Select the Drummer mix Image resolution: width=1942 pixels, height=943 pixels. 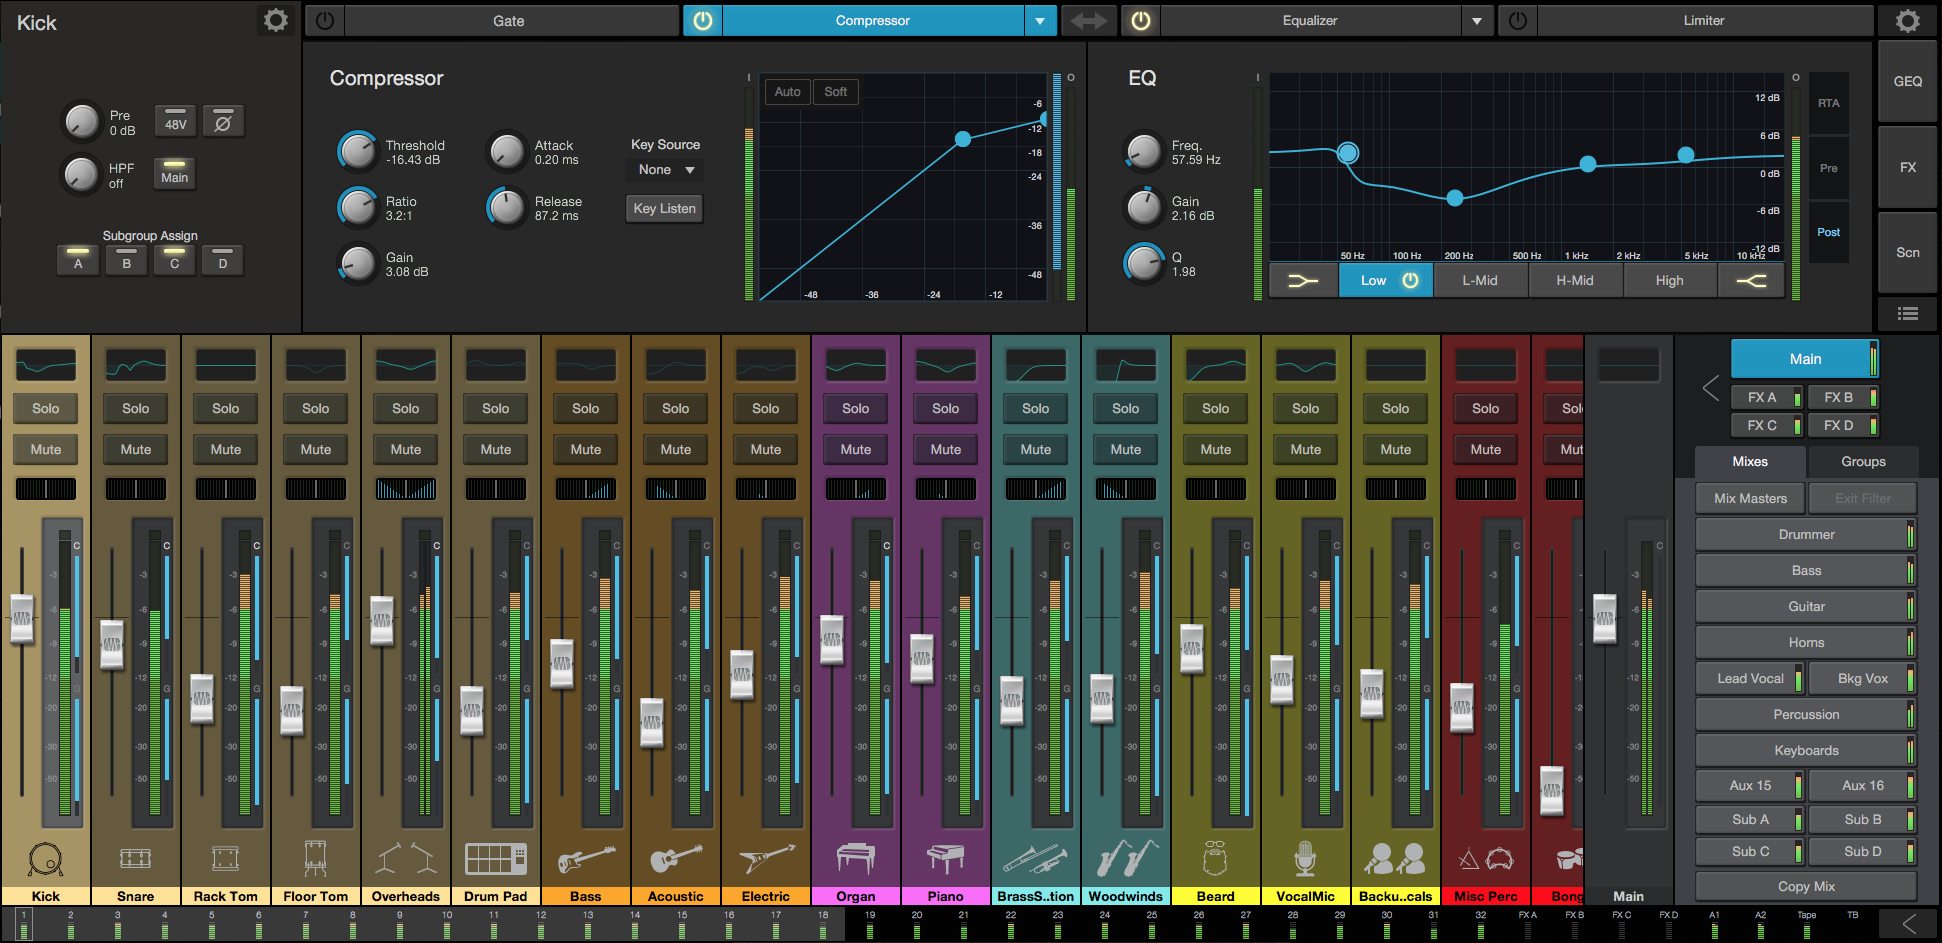coord(1806,535)
